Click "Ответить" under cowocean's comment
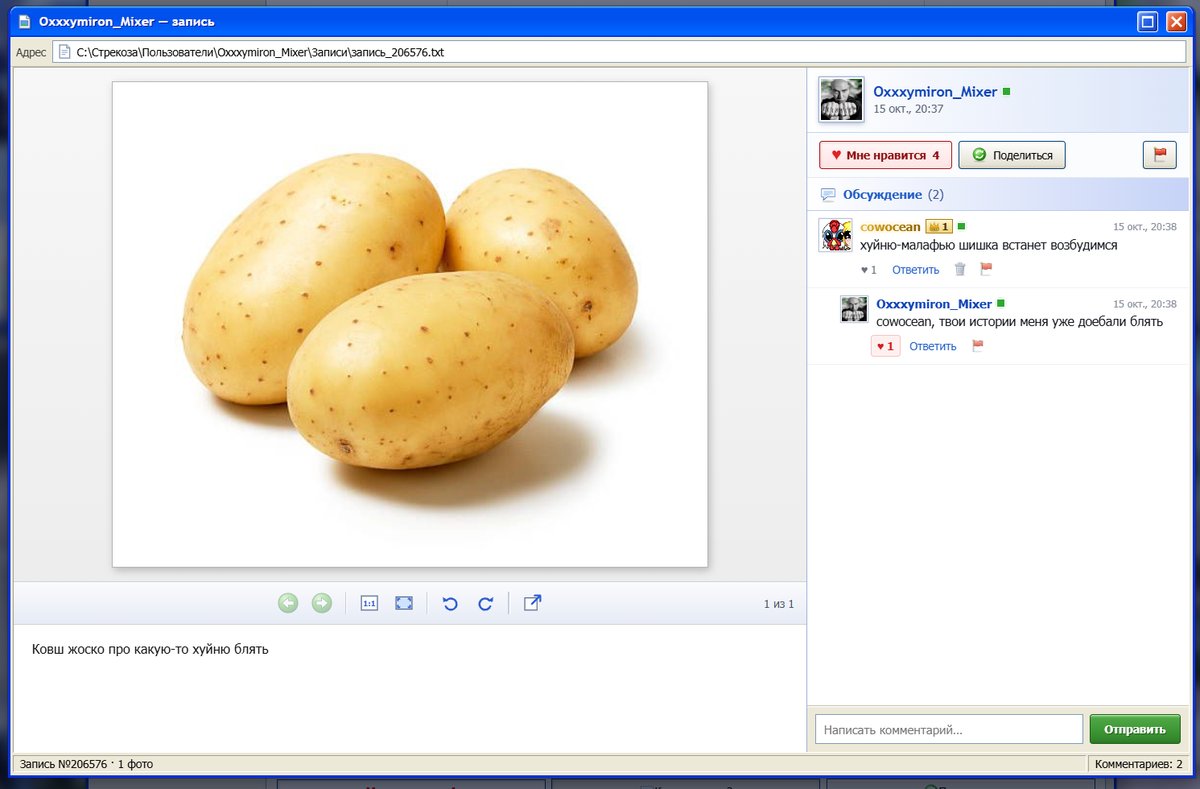Screen dimensions: 1200x789 (916, 270)
